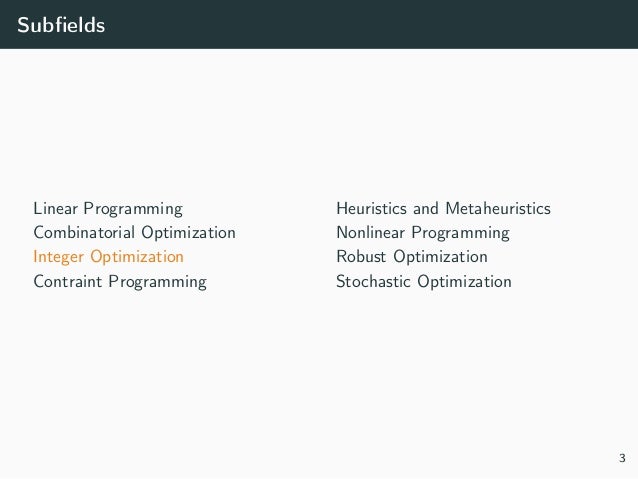The image size is (638, 479).
Task: Click the word Linear
Action: point(55,209)
